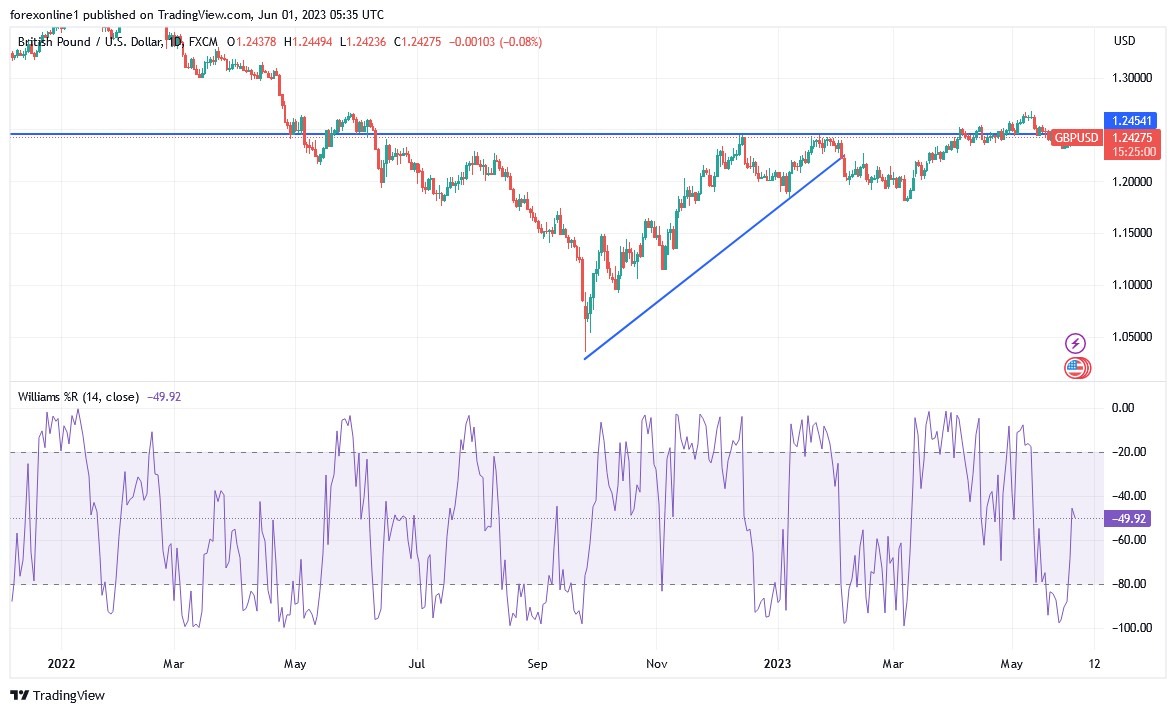Click the GBPUSD red price label
This screenshot has height=713, width=1176.
point(1076,138)
